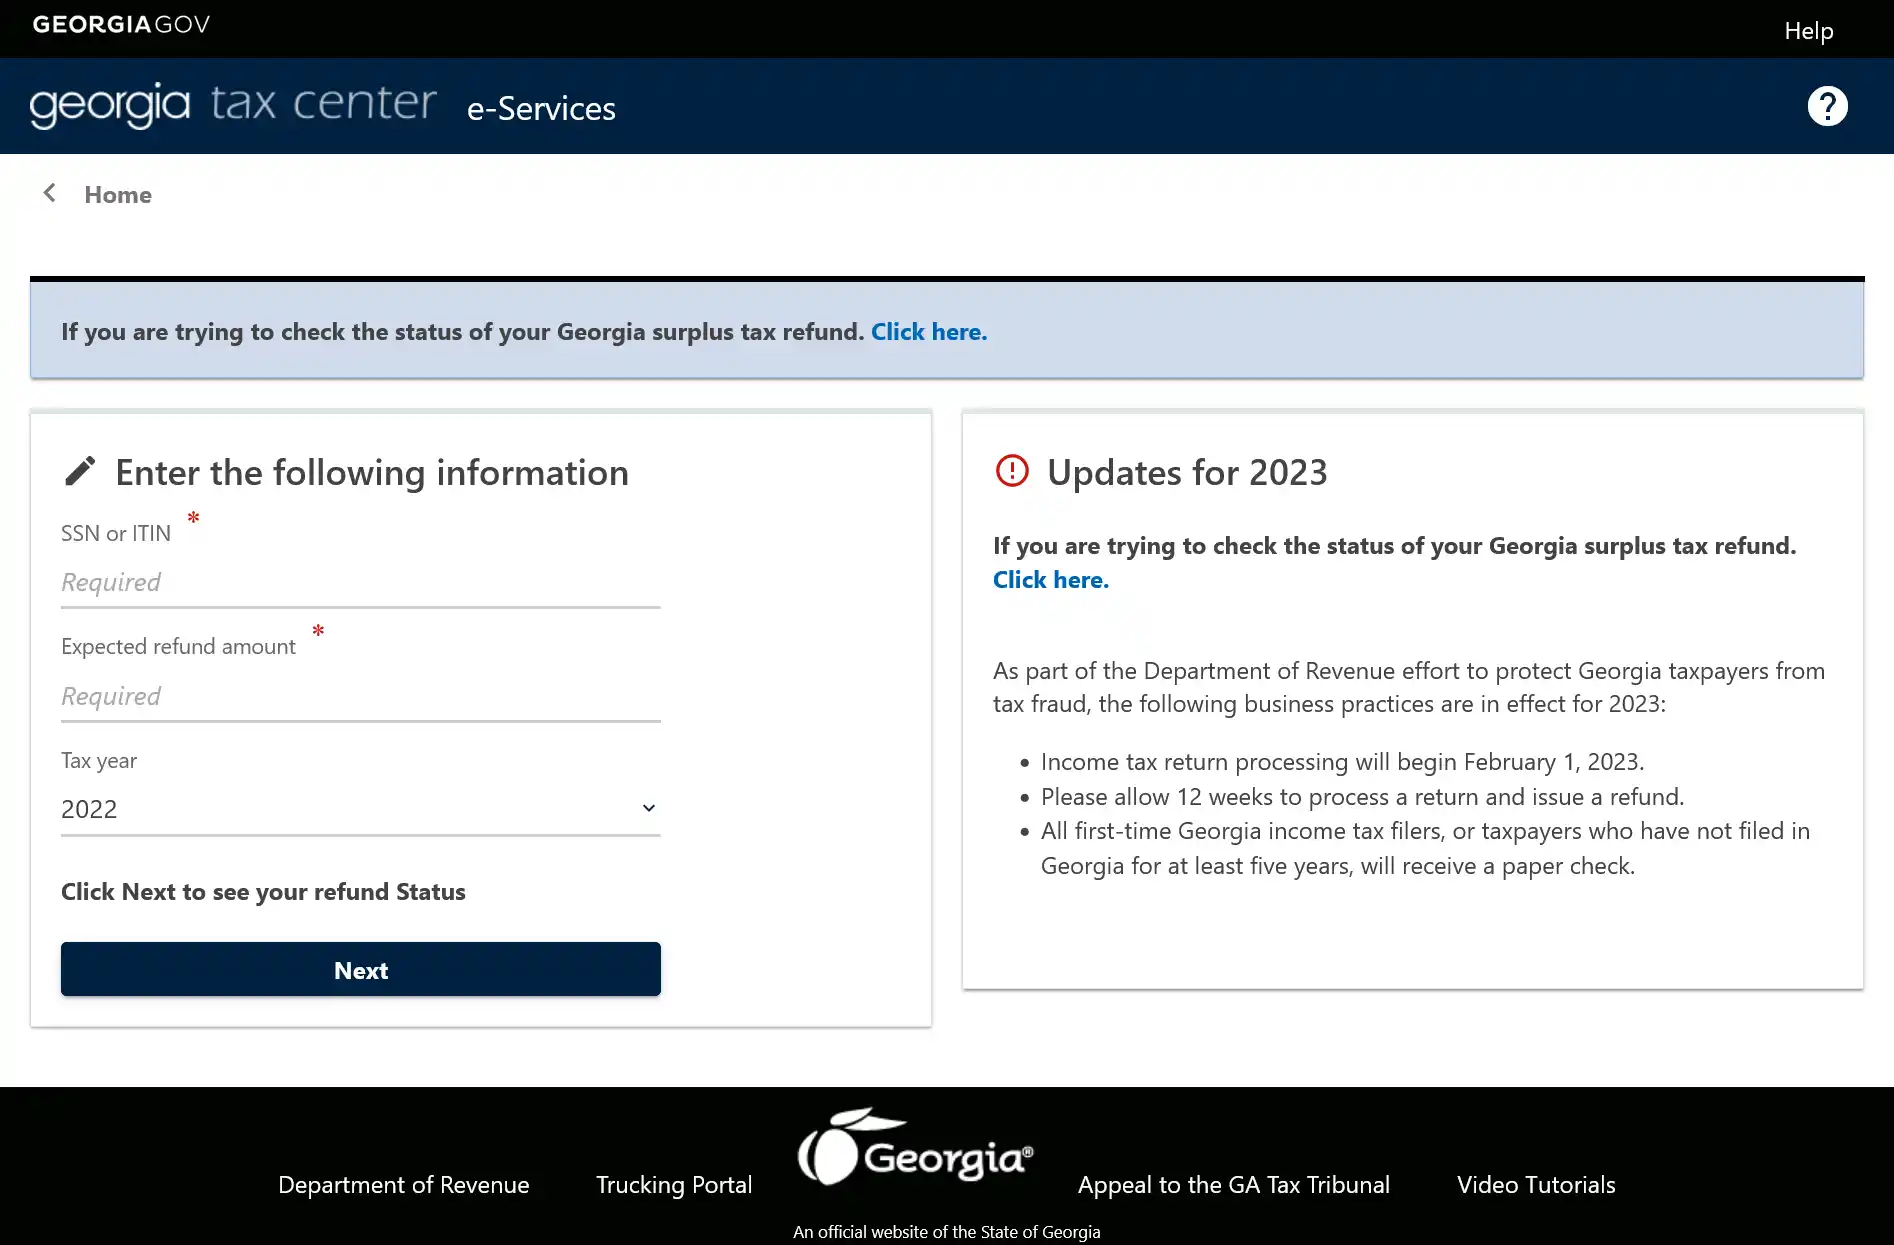Select the e-Services header title
Viewport: 1894px width, 1245px height.
pos(541,108)
